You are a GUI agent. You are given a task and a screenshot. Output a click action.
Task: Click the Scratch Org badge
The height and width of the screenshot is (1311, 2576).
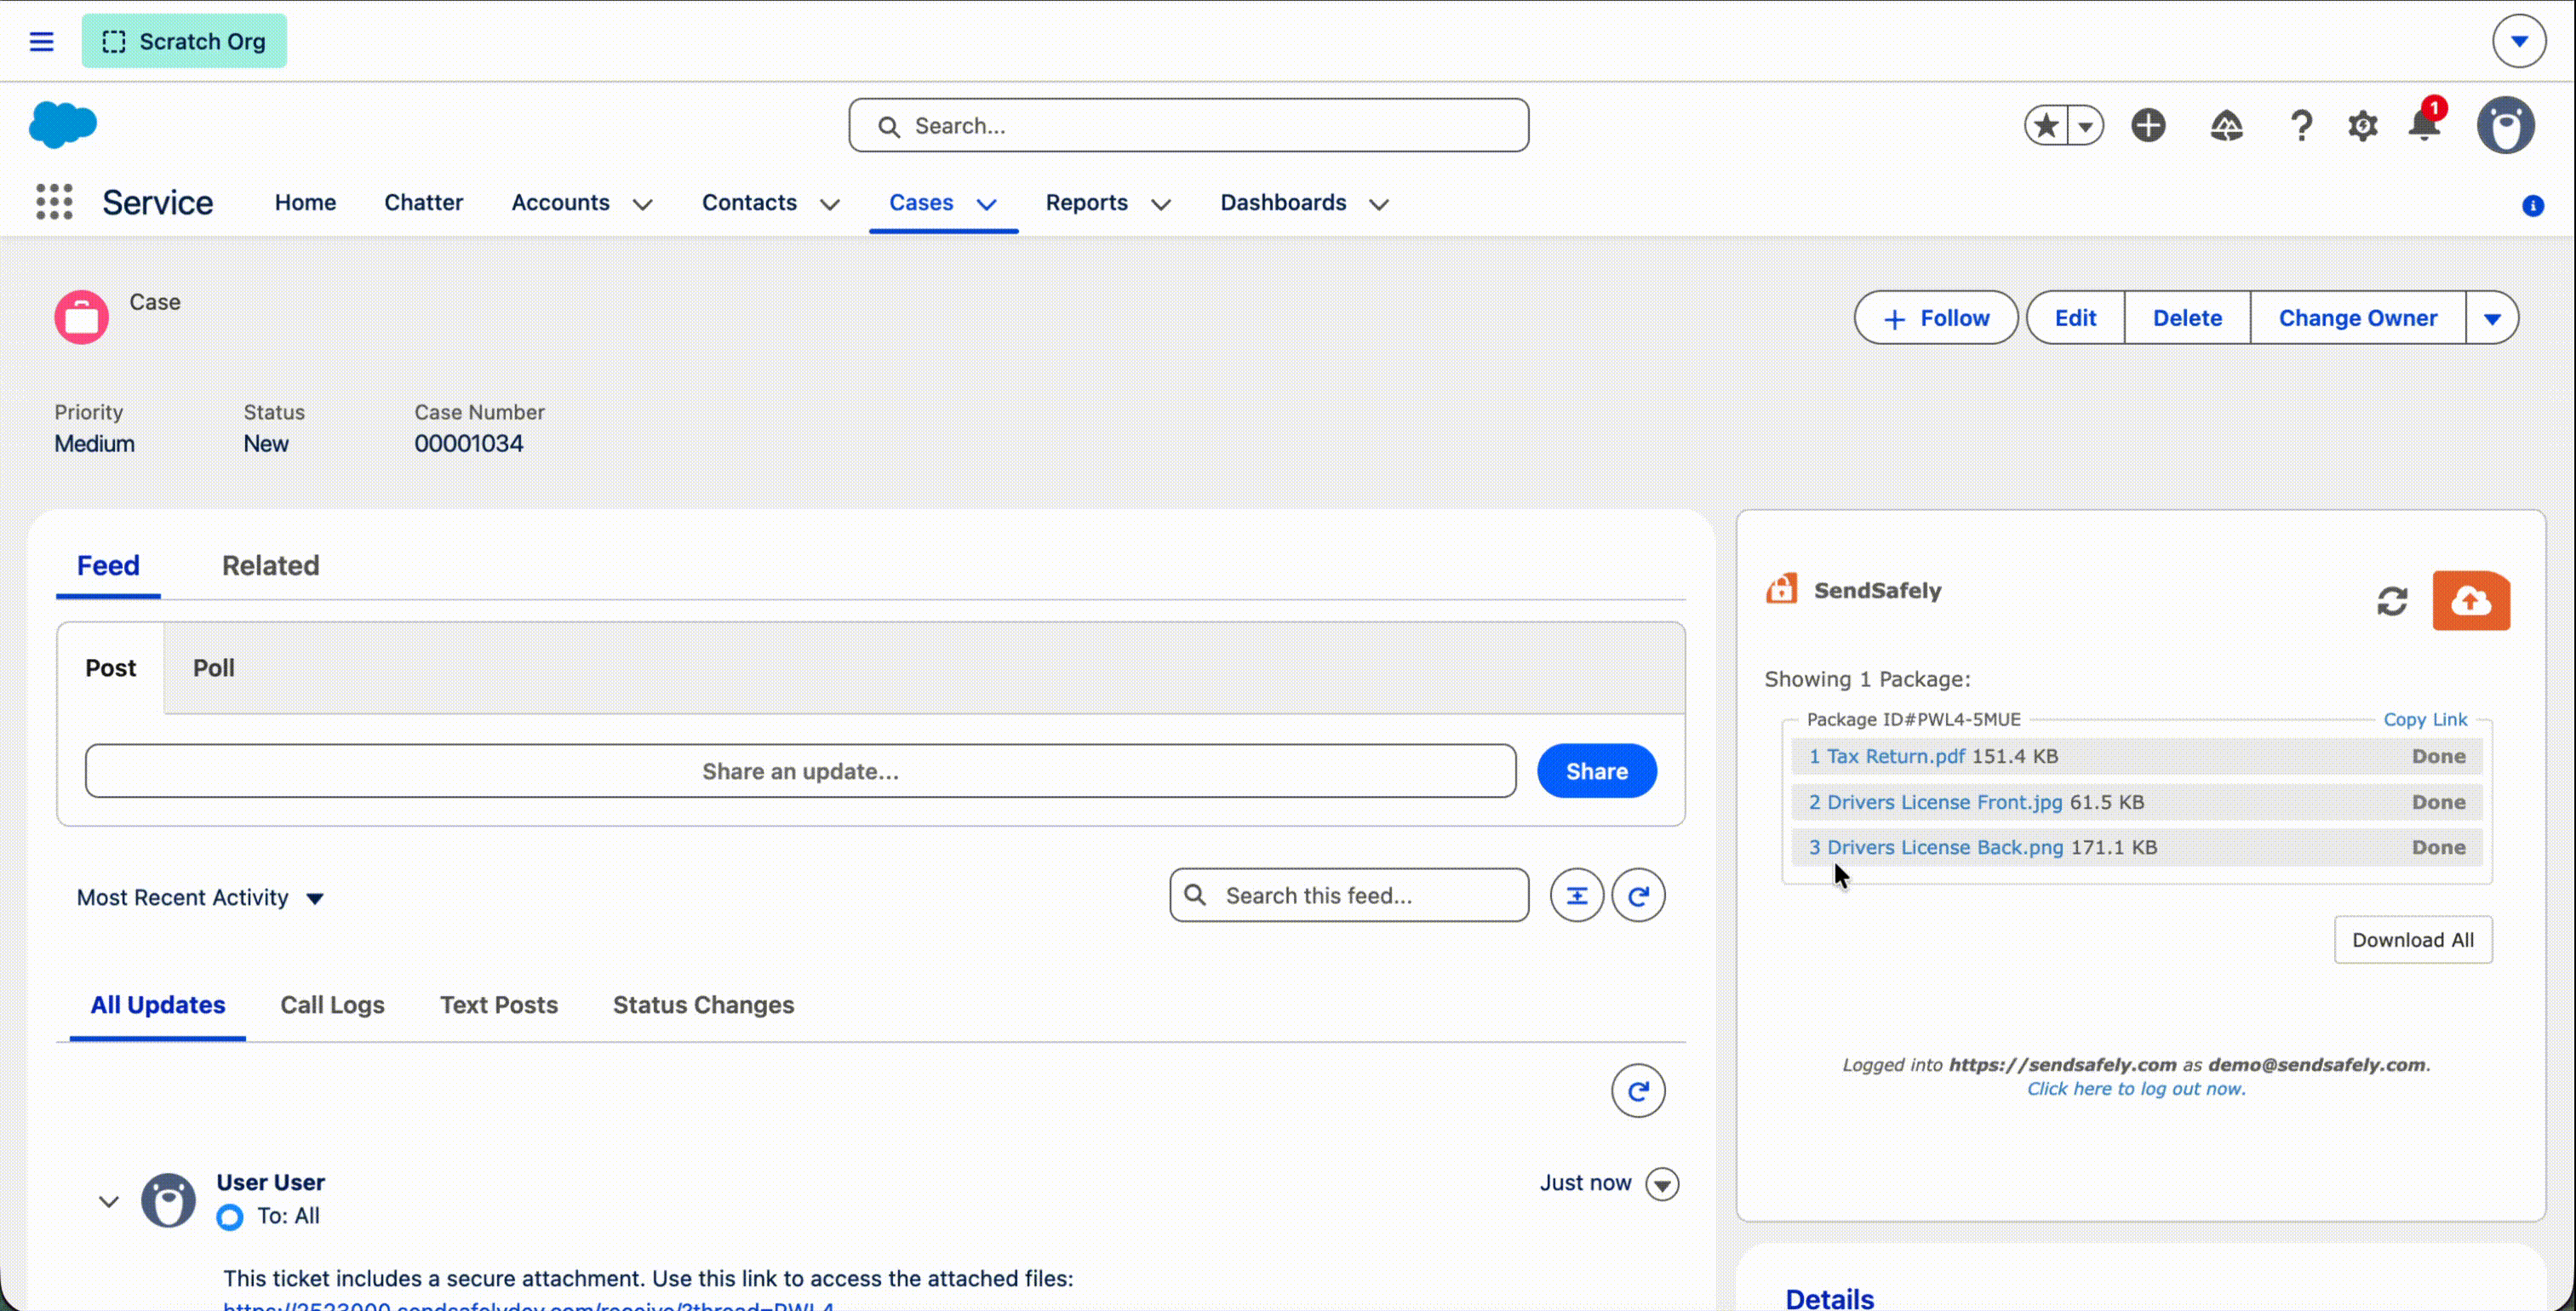(184, 41)
